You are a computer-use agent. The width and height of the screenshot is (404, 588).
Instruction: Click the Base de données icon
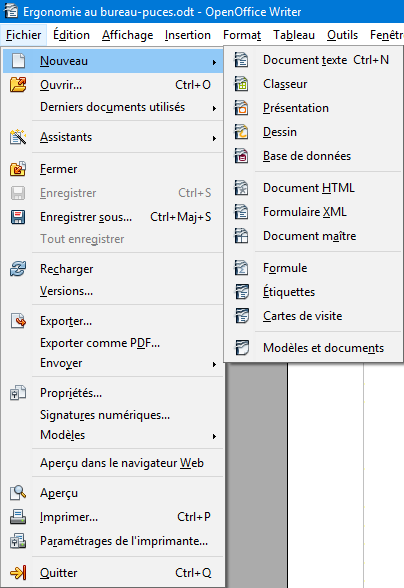tap(241, 156)
